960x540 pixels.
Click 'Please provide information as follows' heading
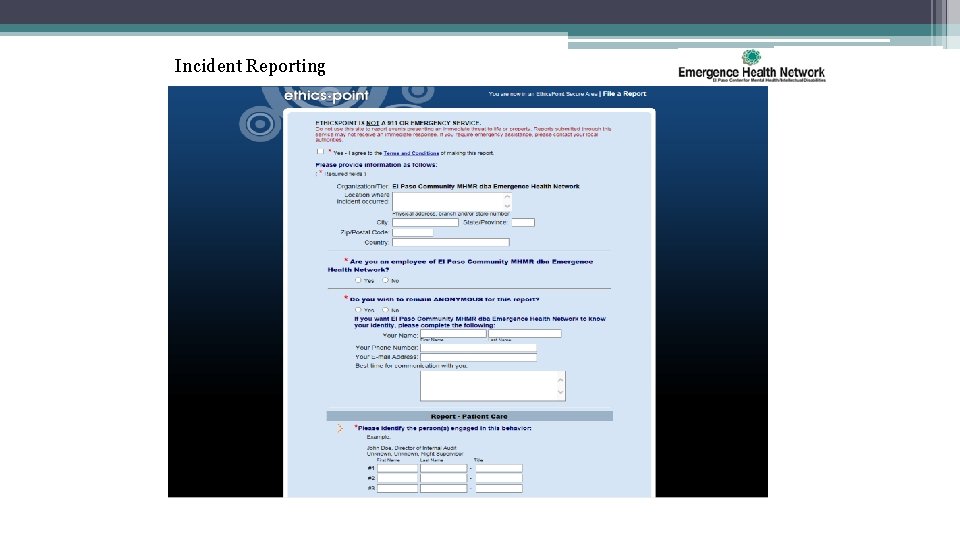click(x=376, y=165)
